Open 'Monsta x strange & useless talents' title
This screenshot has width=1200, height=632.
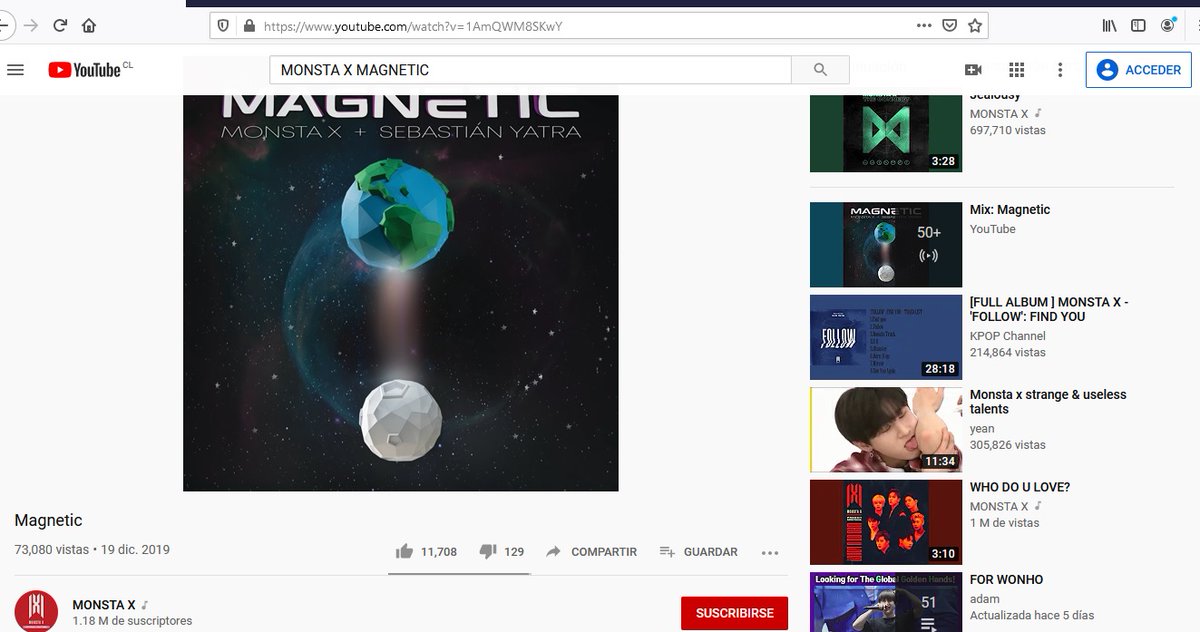(1048, 402)
